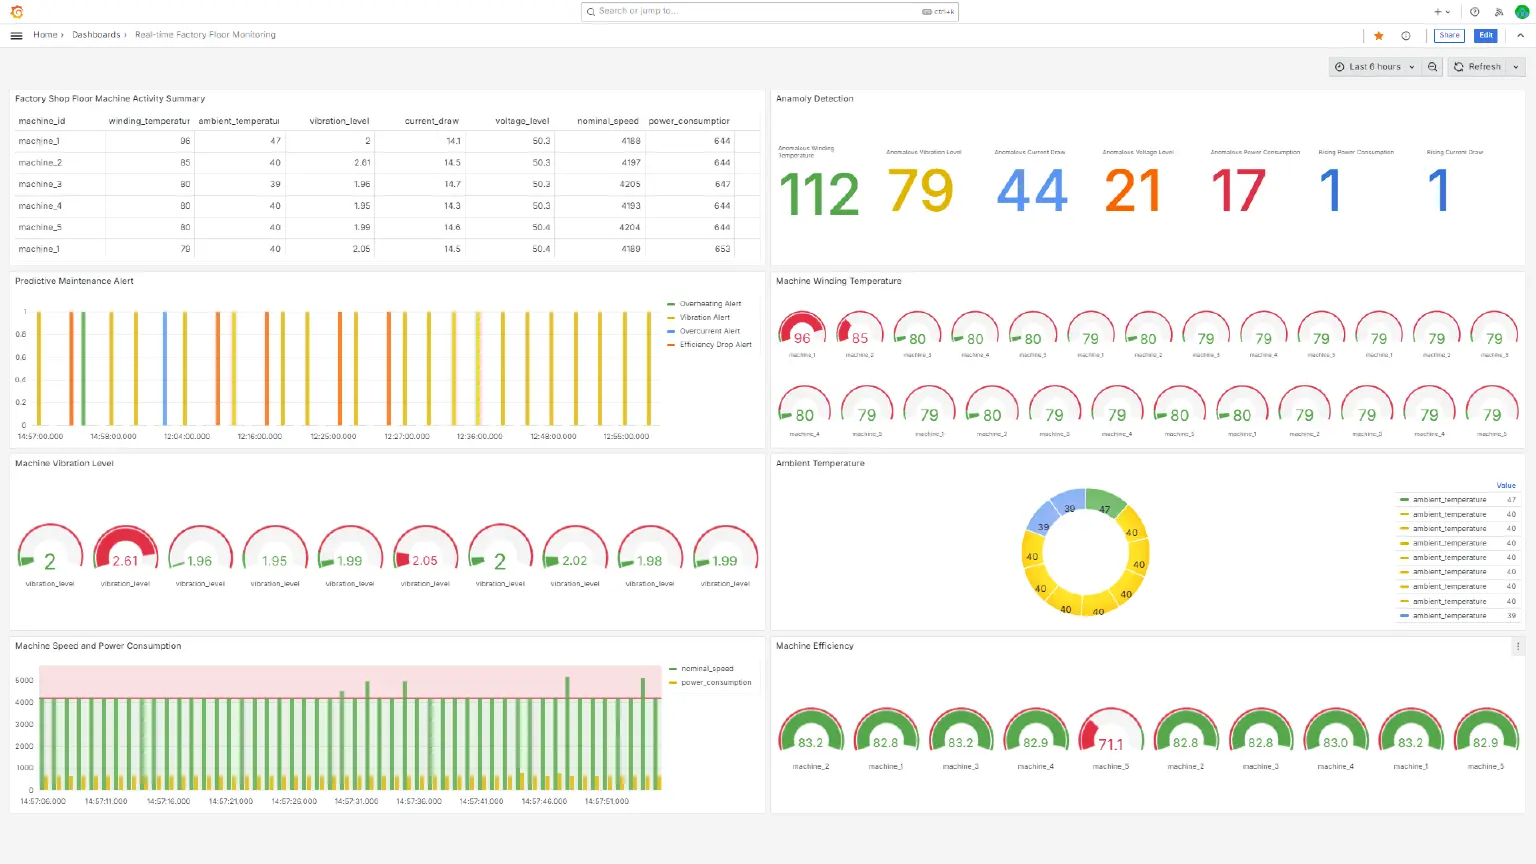Expand the plus add-new dropdown
Screen dimensions: 1536x864
tap(1442, 12)
